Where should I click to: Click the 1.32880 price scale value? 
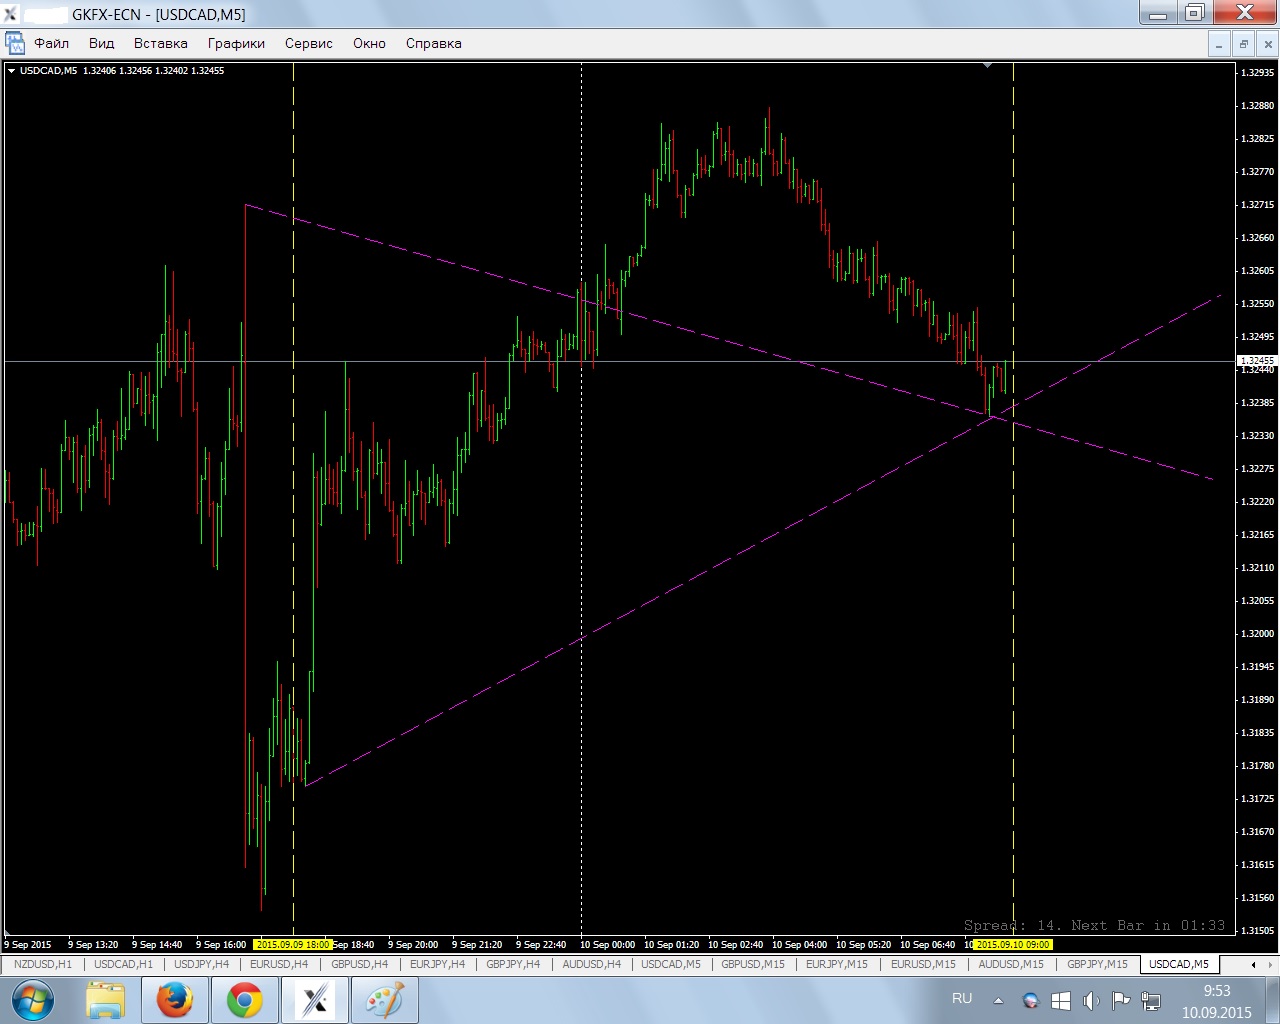[x=1257, y=106]
